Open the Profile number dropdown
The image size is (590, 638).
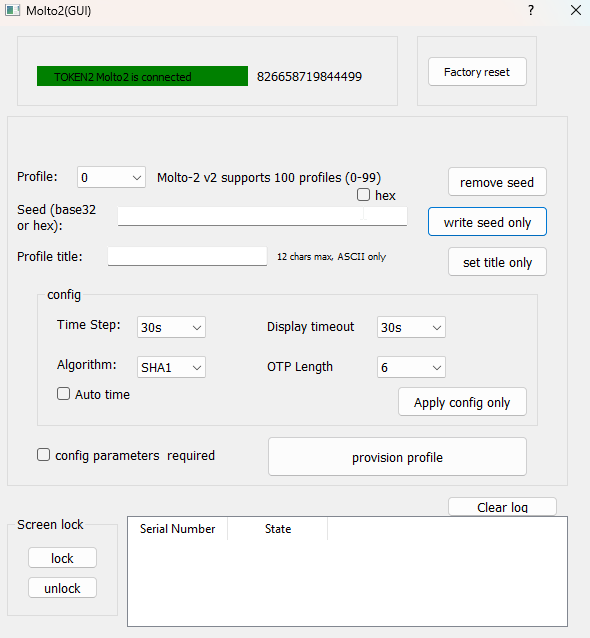111,177
